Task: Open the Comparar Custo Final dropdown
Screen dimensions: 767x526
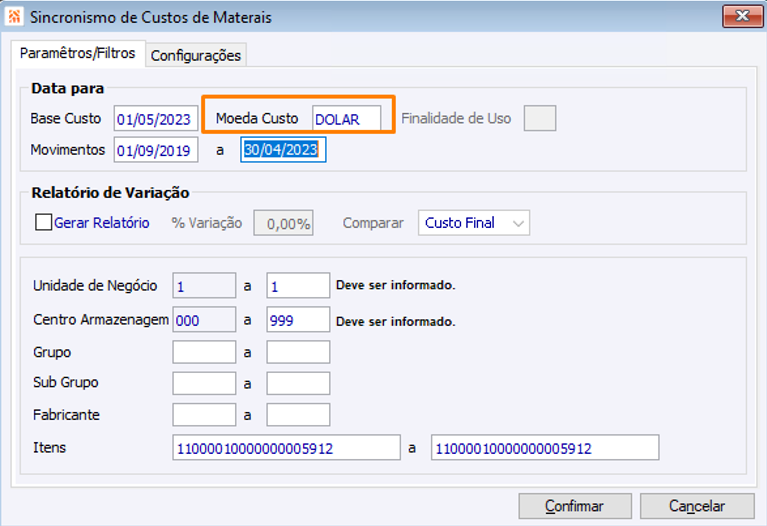Action: (474, 223)
